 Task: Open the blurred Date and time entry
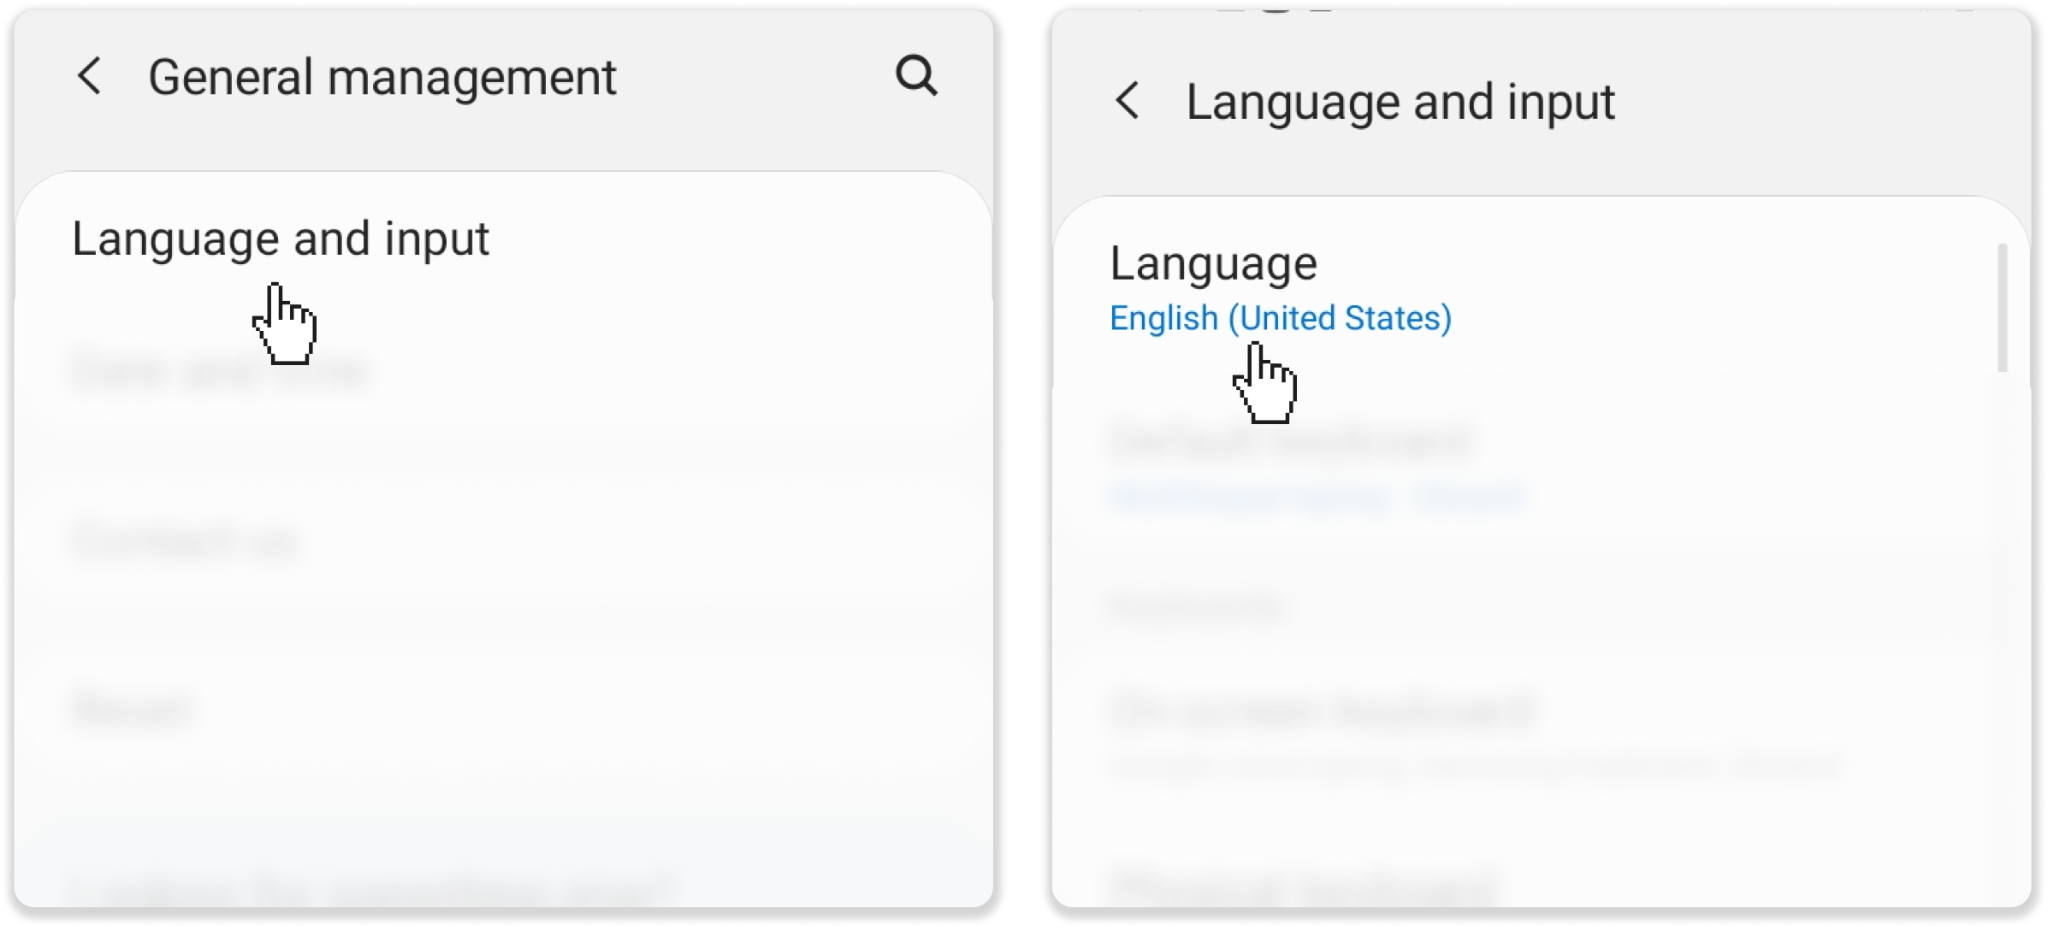[x=220, y=371]
